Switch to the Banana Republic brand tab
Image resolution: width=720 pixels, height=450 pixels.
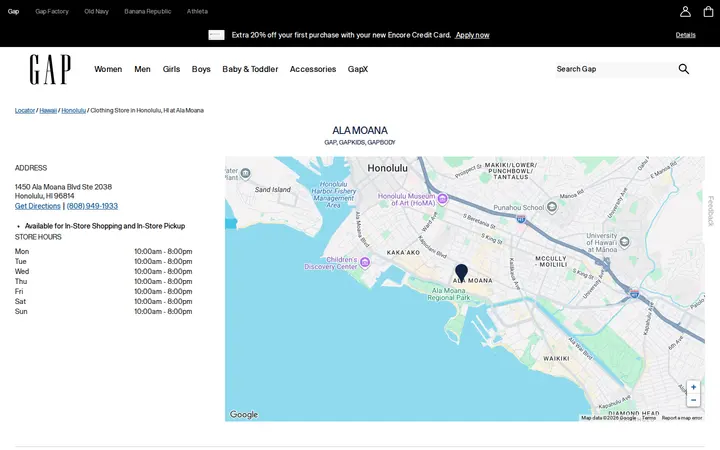click(x=147, y=11)
